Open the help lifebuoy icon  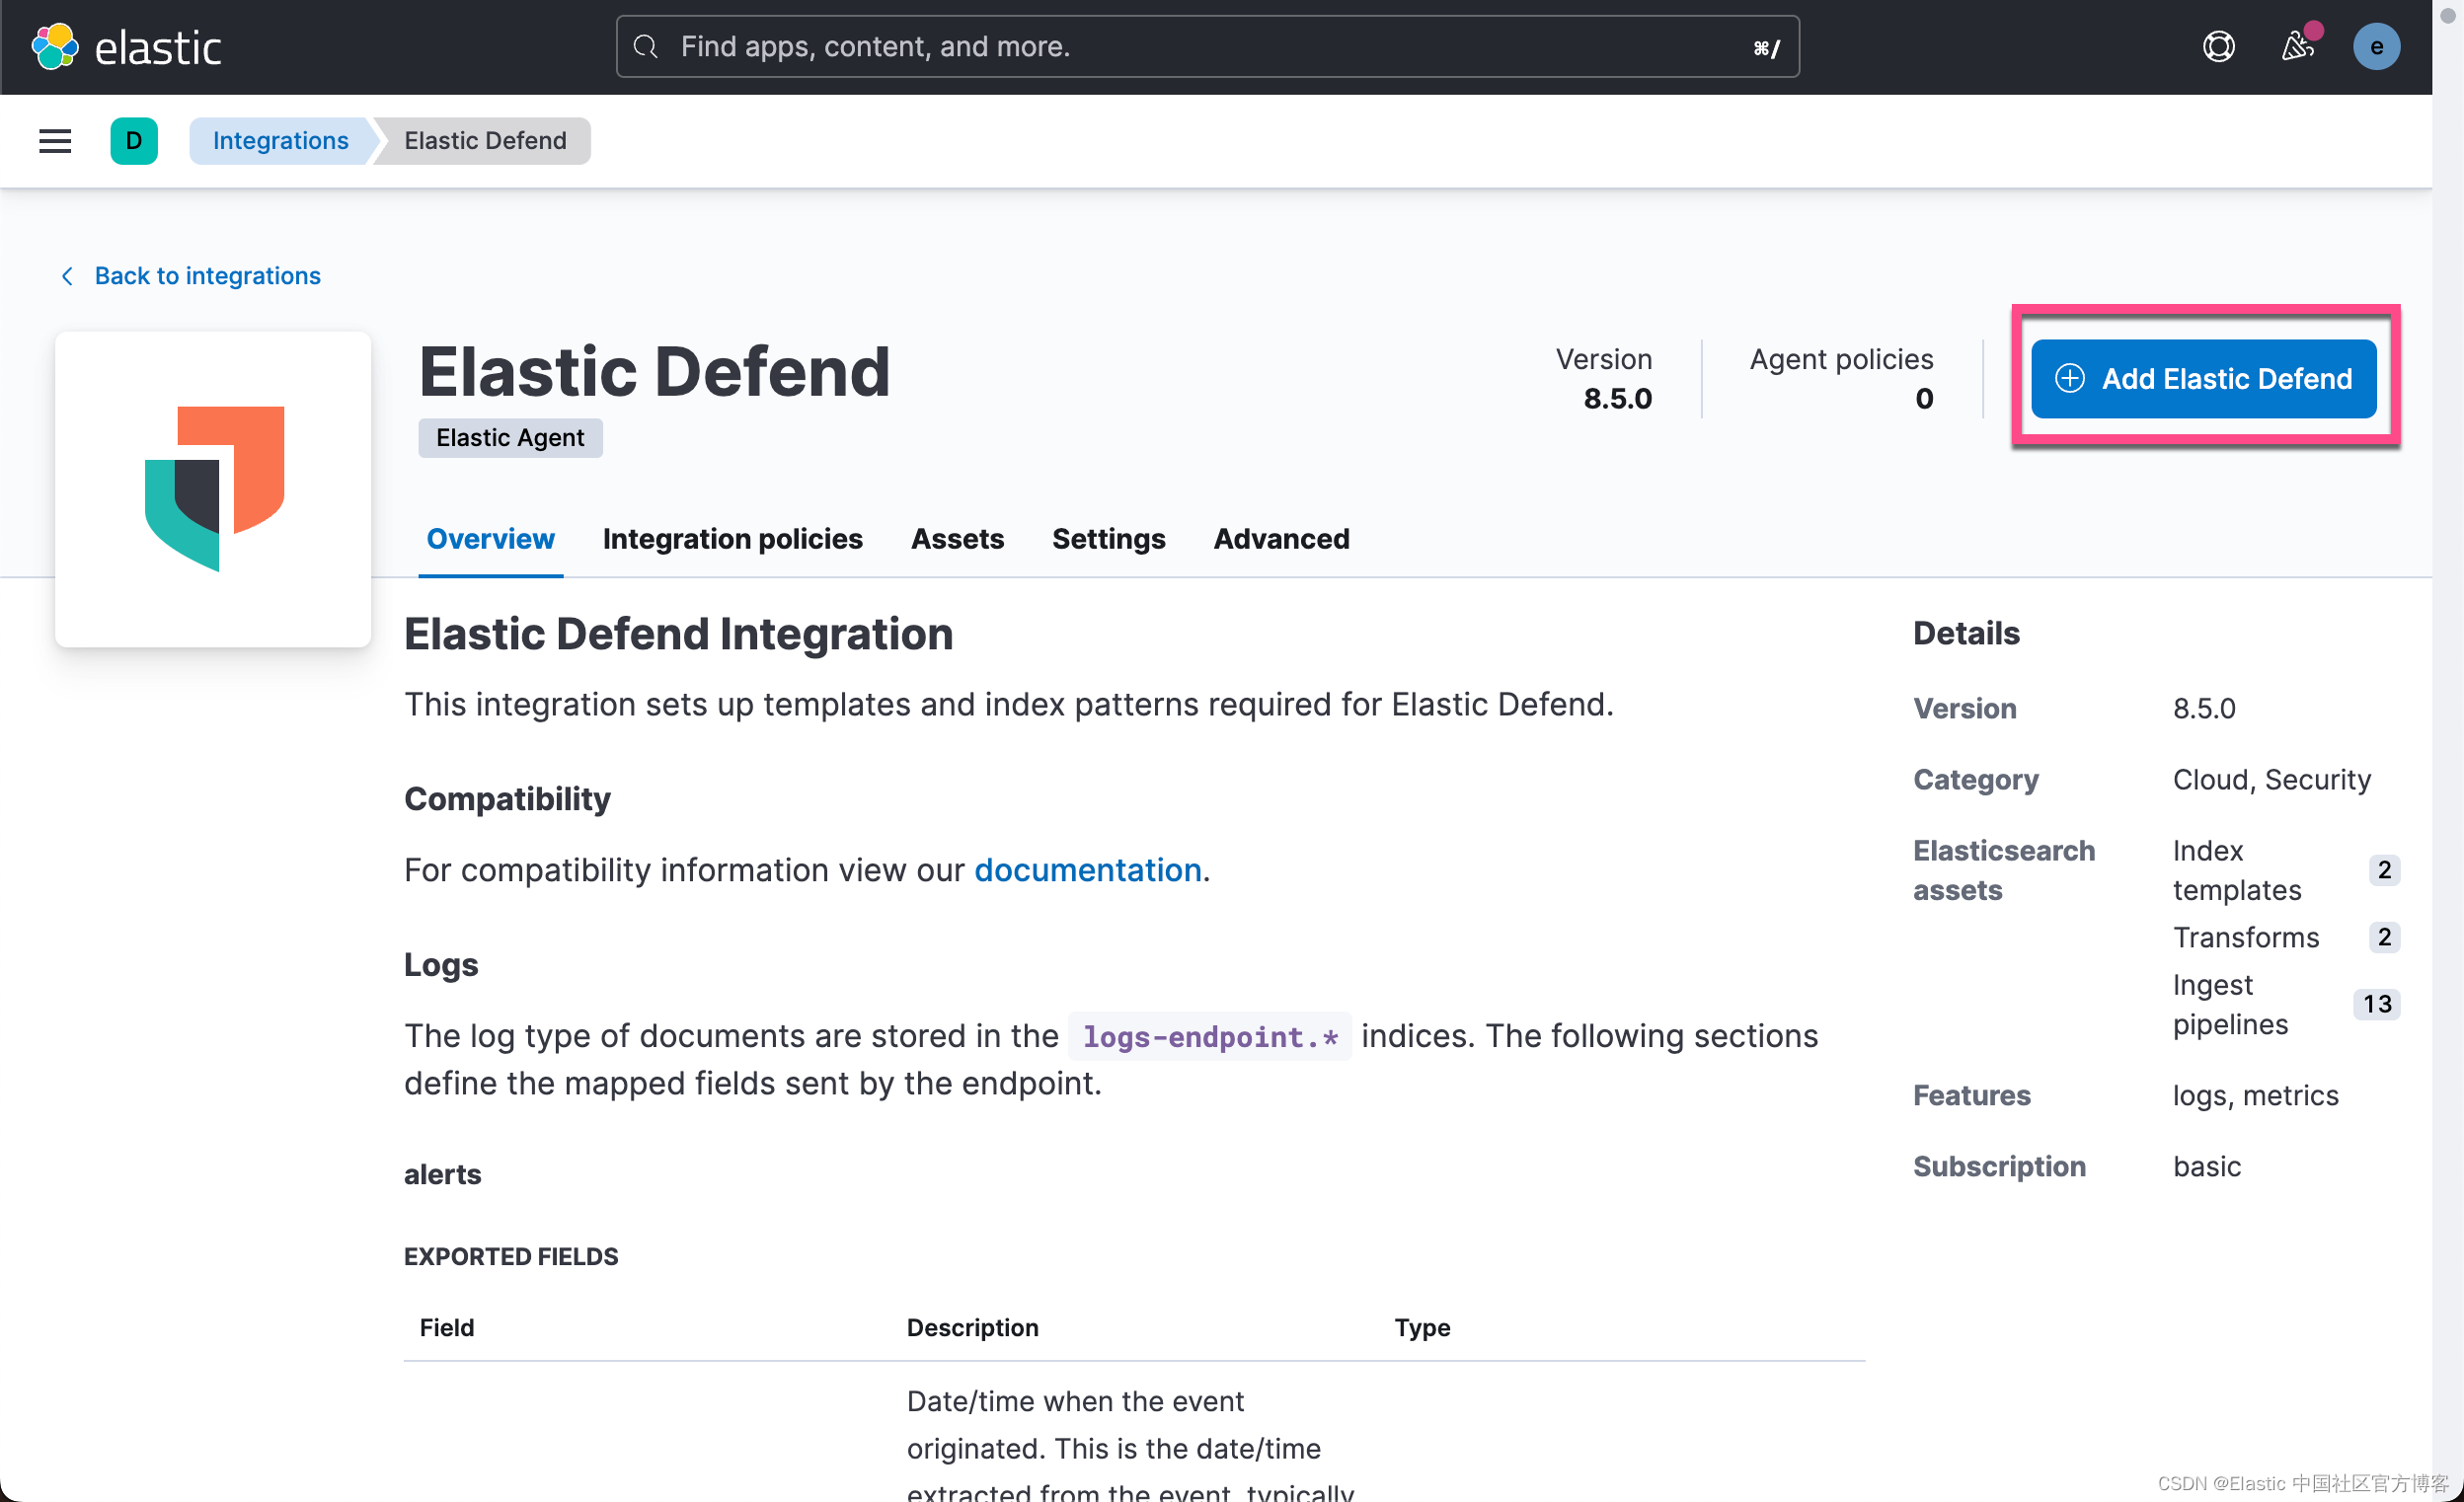point(2218,47)
